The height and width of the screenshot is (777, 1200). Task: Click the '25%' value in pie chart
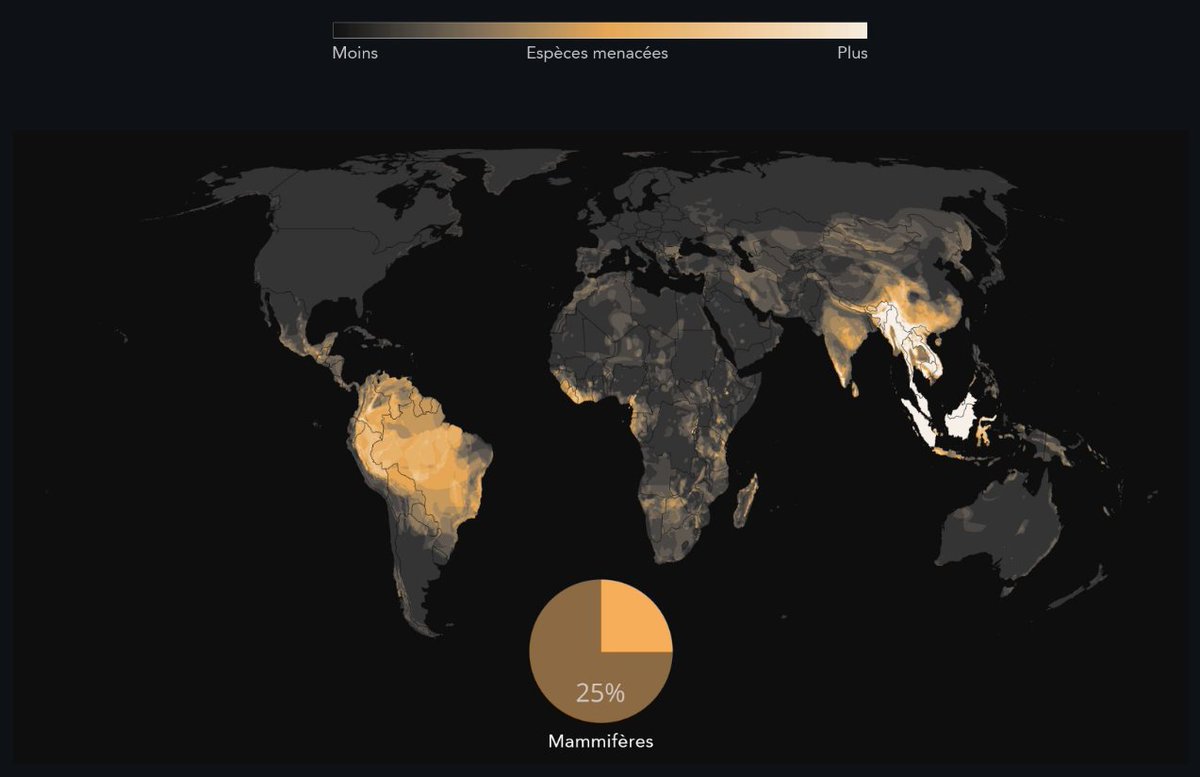[600, 692]
